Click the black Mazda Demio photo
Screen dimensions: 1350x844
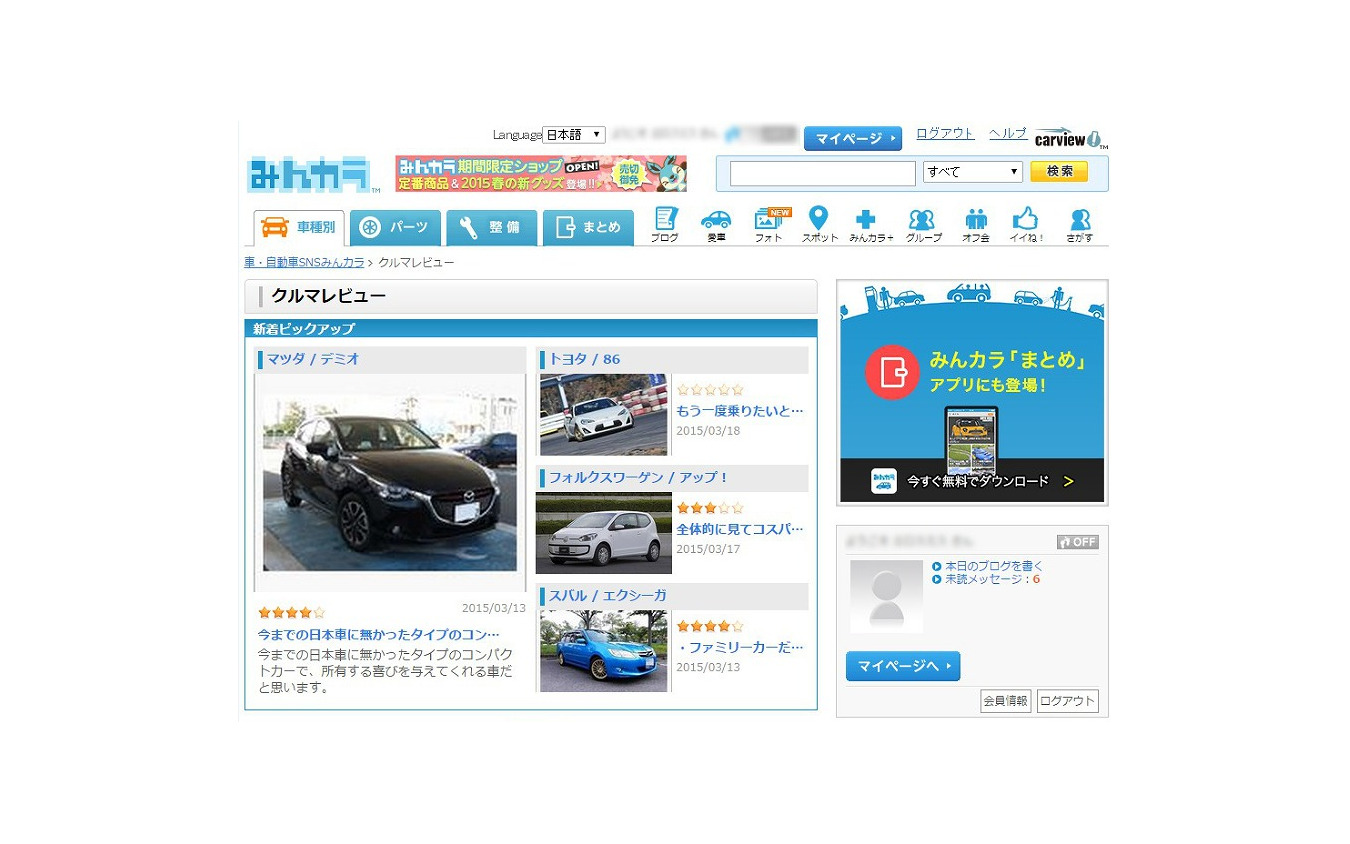(x=390, y=482)
